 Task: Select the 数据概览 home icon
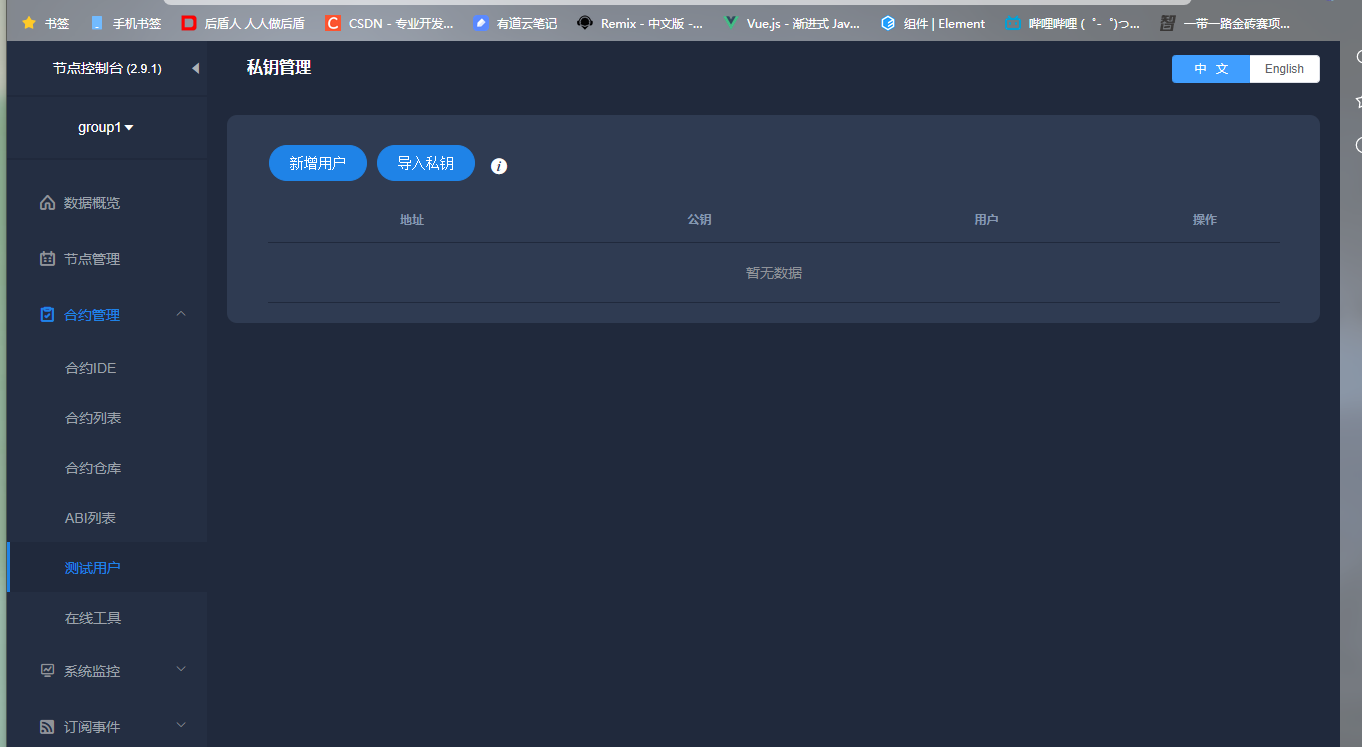pyautogui.click(x=47, y=202)
